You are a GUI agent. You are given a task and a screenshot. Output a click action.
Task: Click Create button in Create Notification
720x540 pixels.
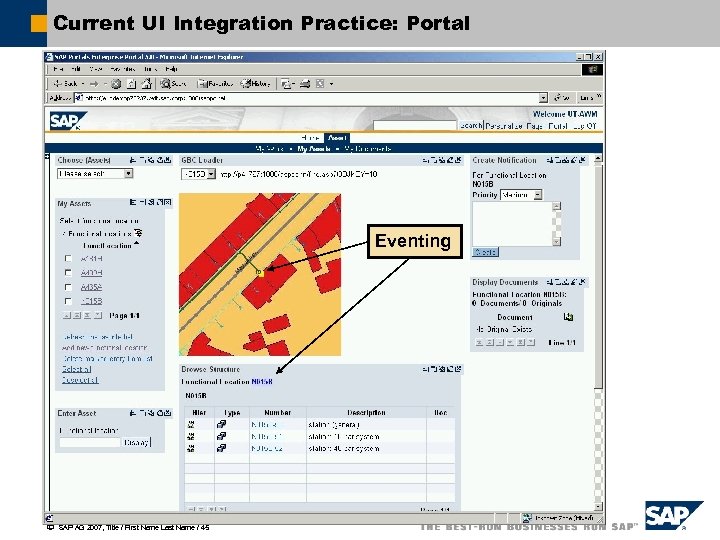[485, 252]
